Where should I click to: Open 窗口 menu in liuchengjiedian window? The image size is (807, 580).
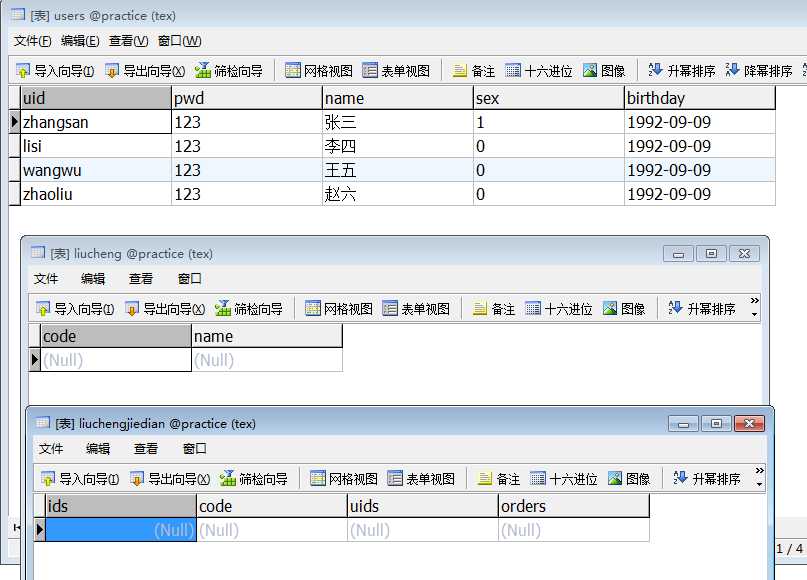click(x=195, y=449)
